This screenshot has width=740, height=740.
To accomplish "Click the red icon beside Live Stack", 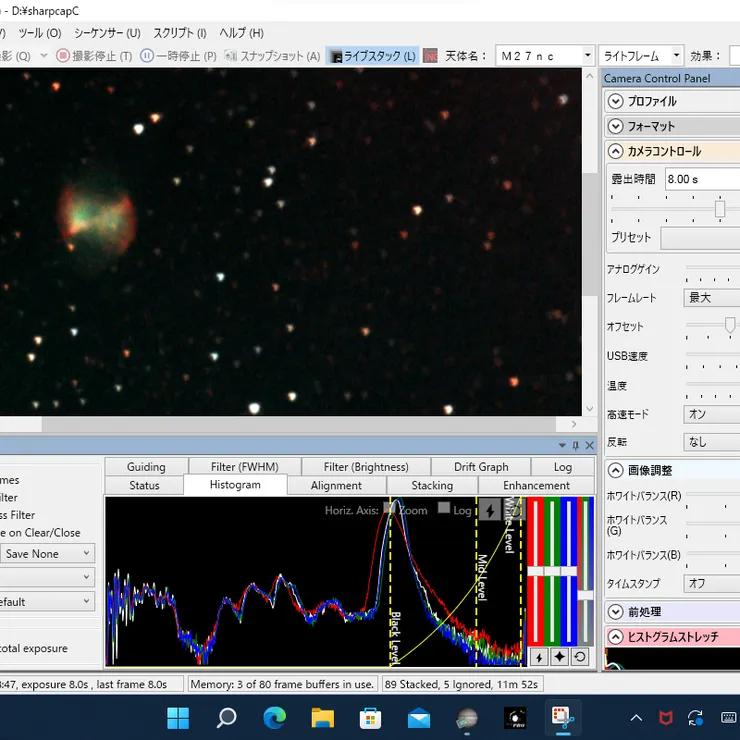I will click(x=430, y=56).
